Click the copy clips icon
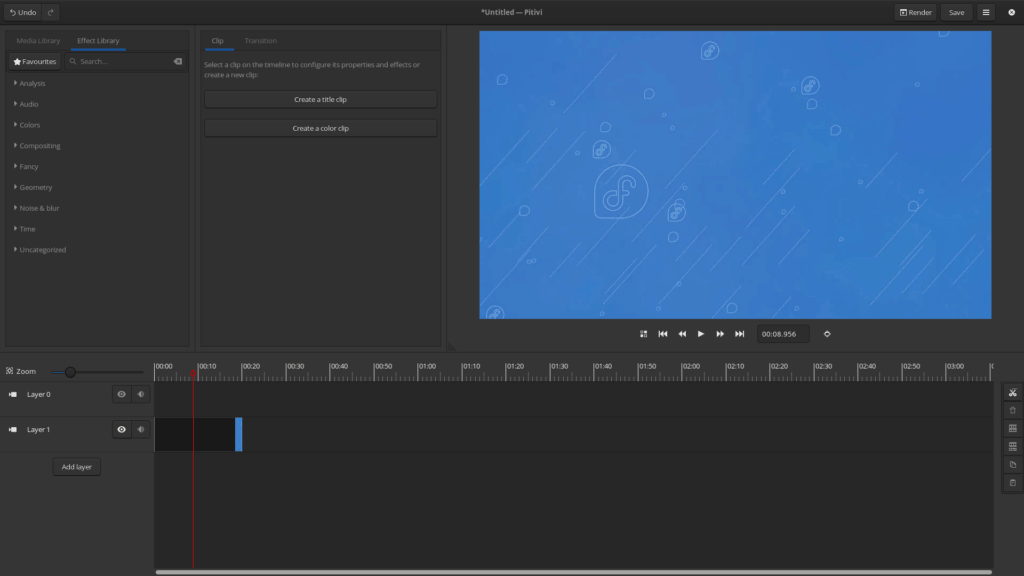Image resolution: width=1024 pixels, height=576 pixels. [1012, 465]
